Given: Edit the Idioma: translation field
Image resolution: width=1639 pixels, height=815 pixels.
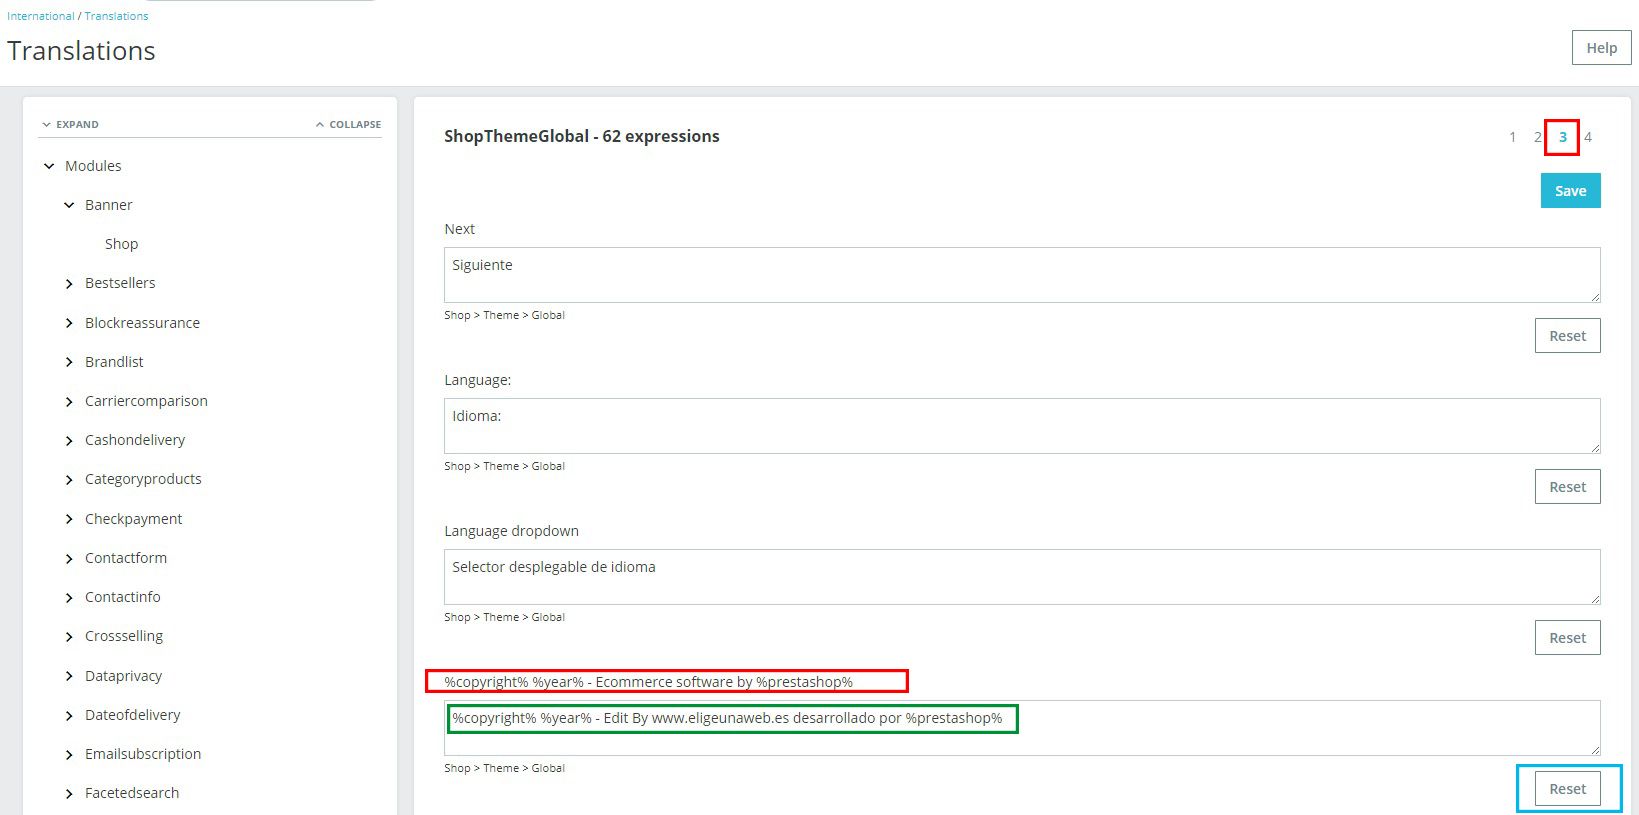Looking at the screenshot, I should pyautogui.click(x=1022, y=426).
